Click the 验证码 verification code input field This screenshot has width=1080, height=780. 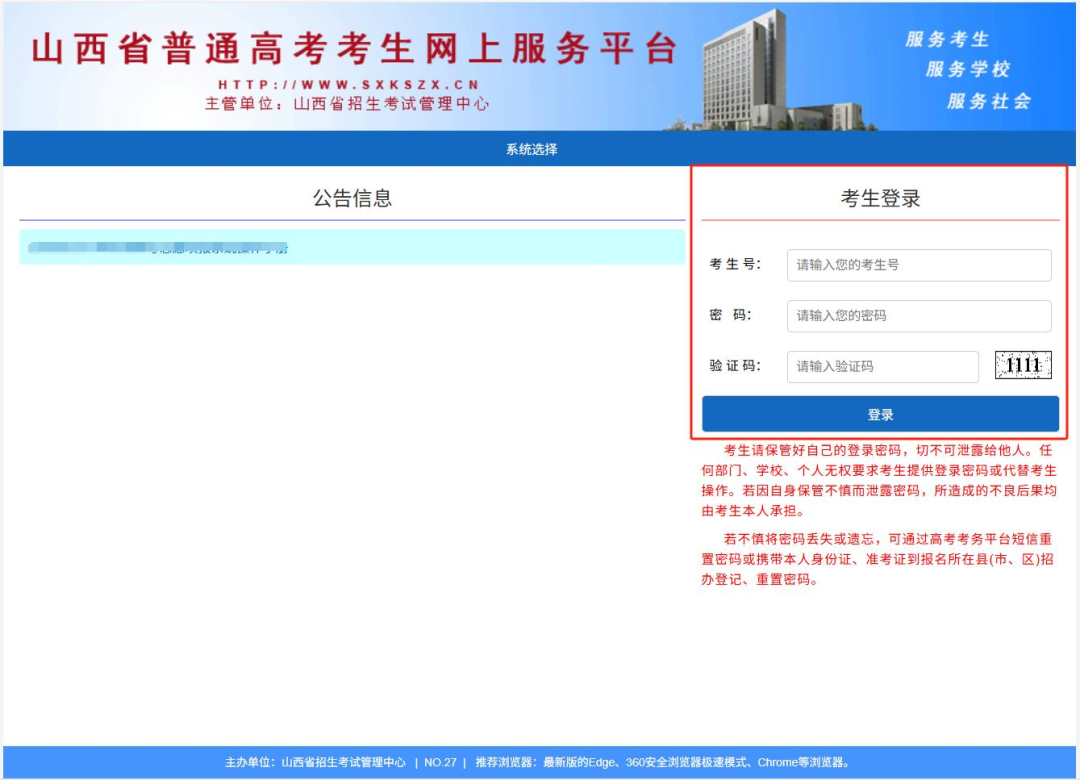[883, 367]
